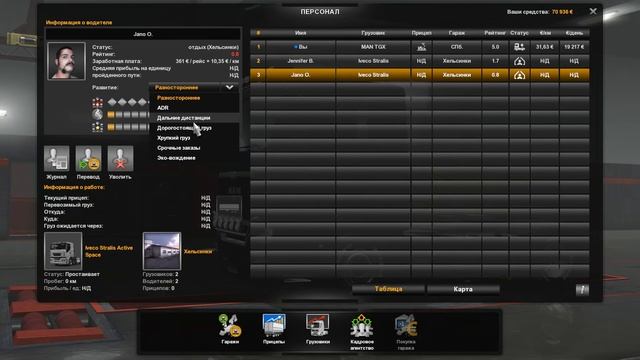Viewport: 640px width, 360px height.
Task: Sort table by Имя column header
Action: click(x=300, y=33)
